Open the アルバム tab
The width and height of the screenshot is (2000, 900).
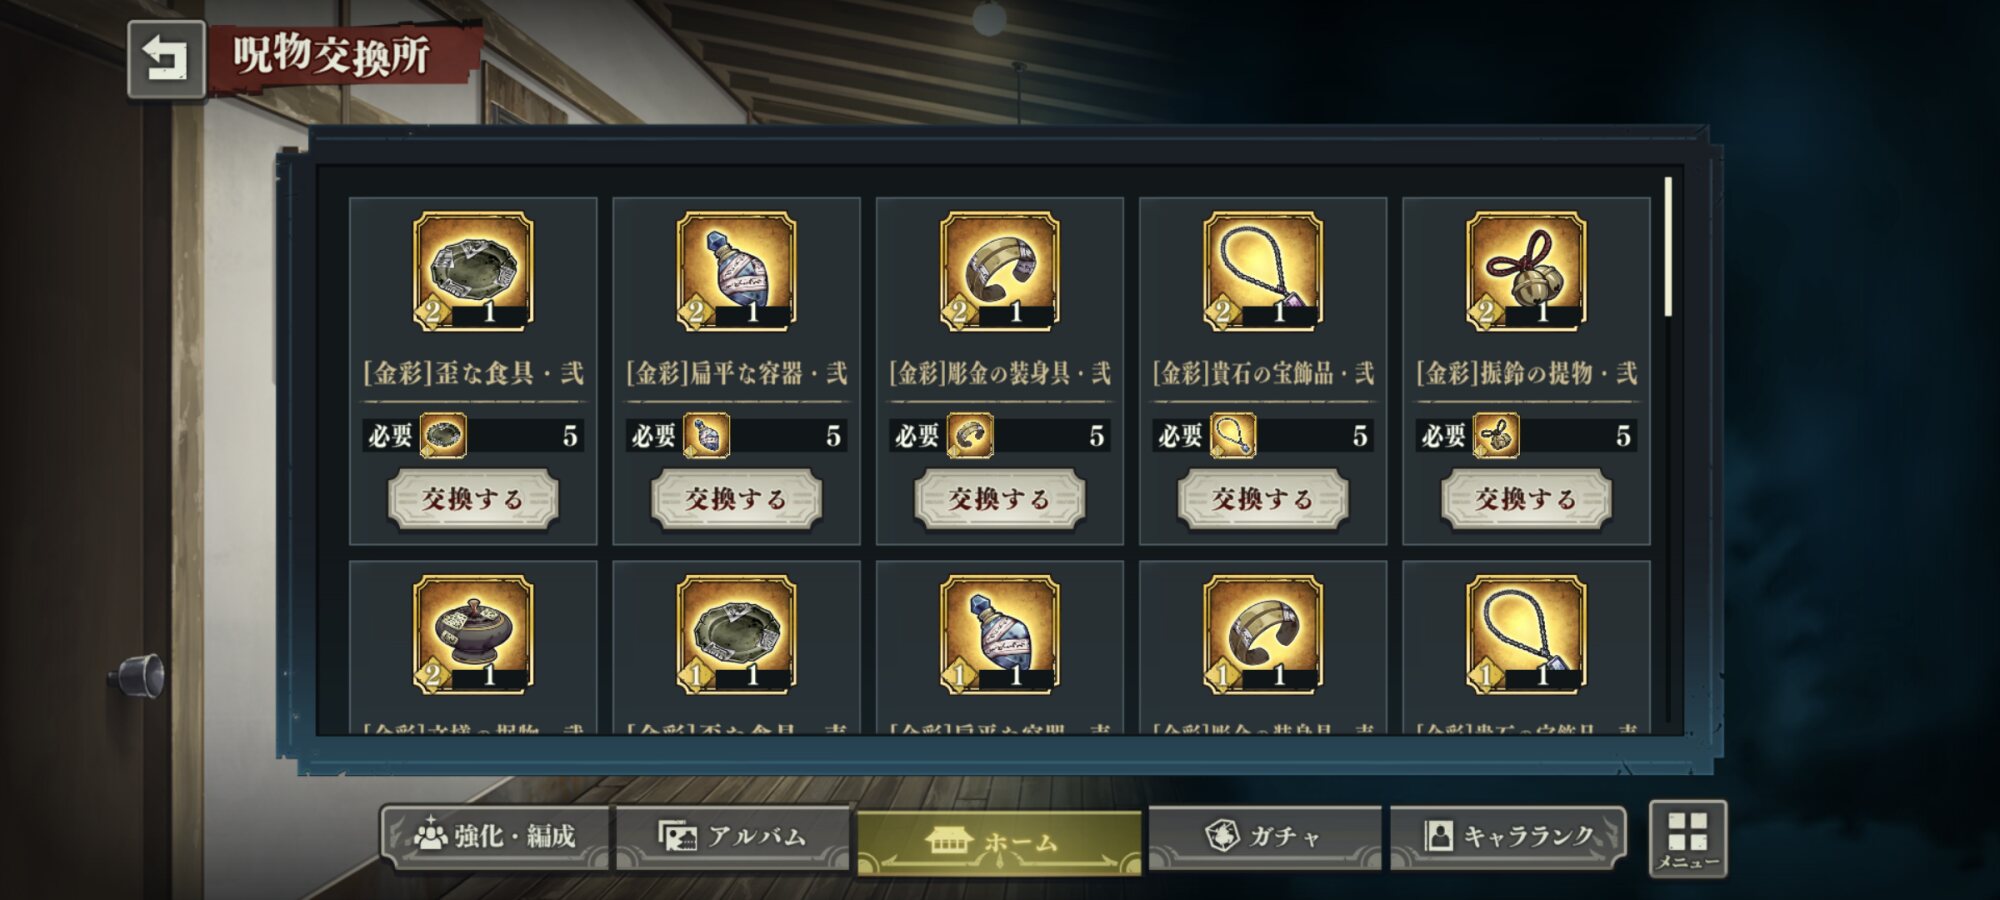pos(733,837)
